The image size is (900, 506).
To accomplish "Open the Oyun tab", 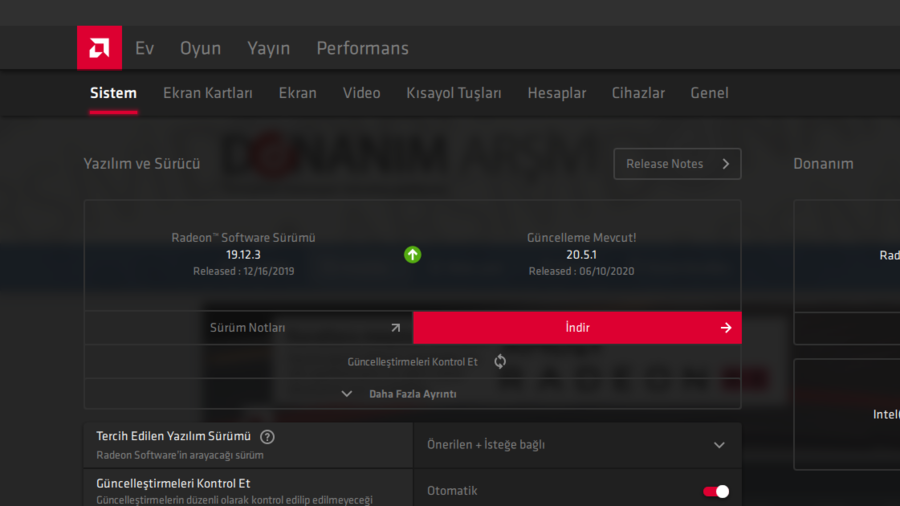I will tap(200, 48).
